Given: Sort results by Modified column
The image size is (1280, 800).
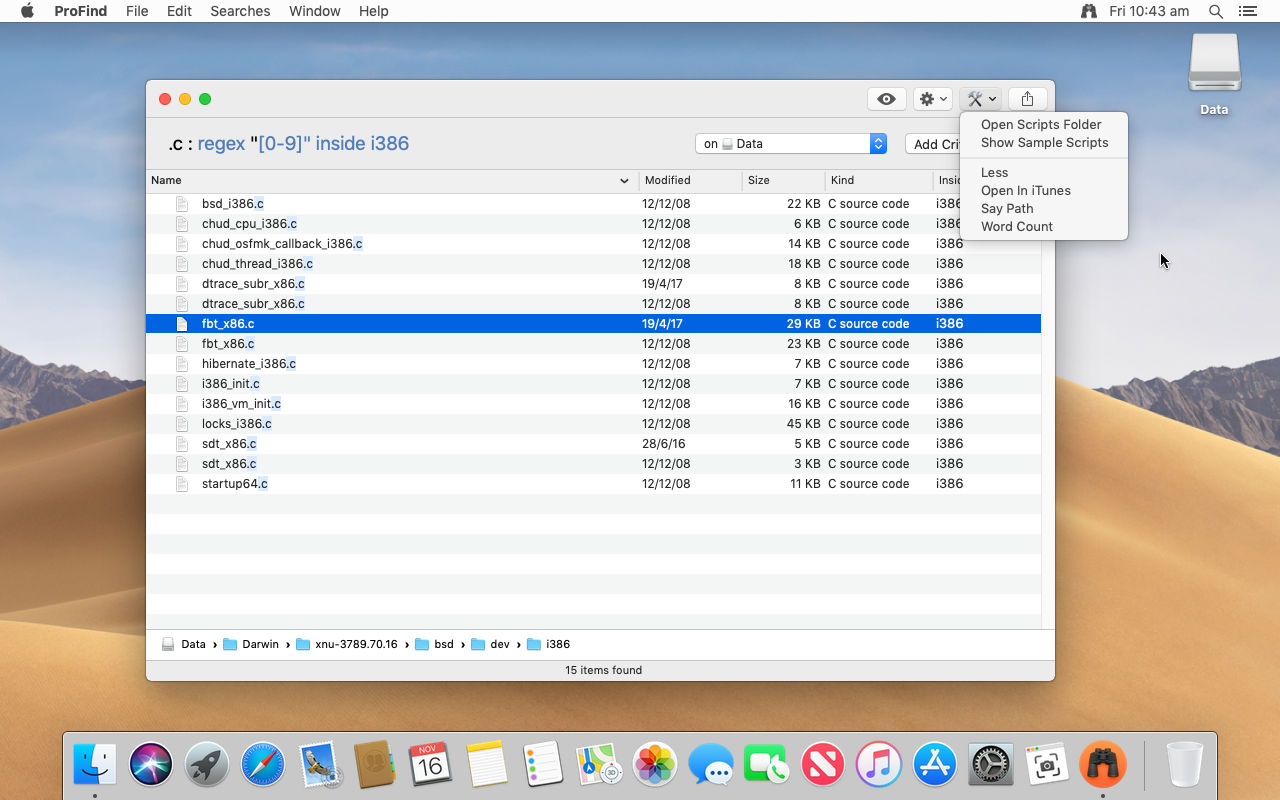Looking at the screenshot, I should click(691, 180).
